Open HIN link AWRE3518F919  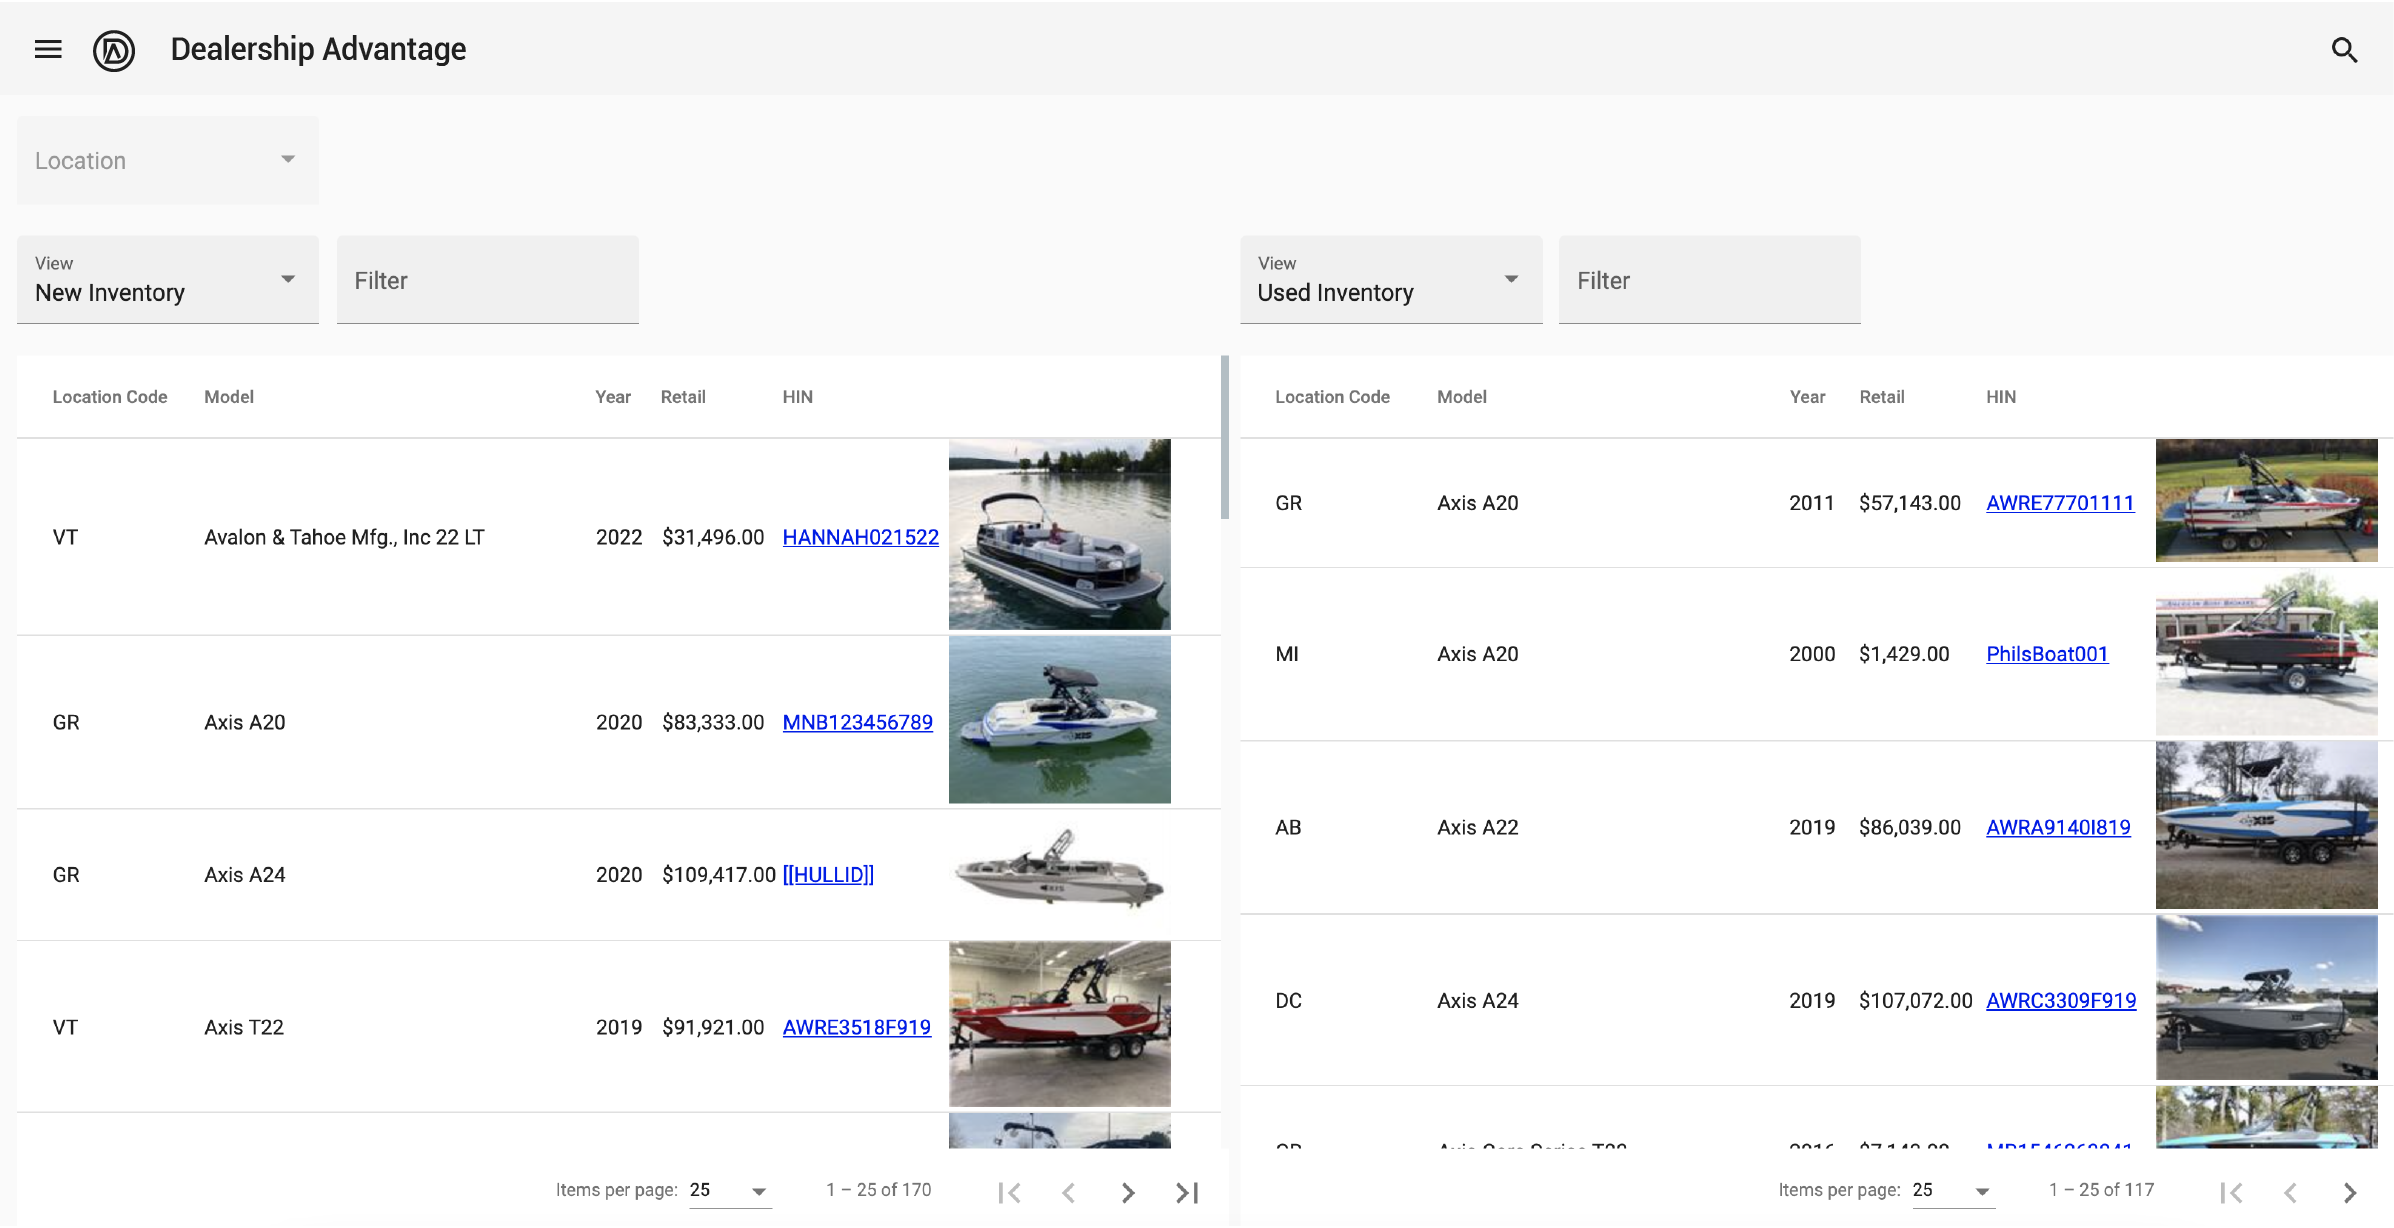(856, 1027)
